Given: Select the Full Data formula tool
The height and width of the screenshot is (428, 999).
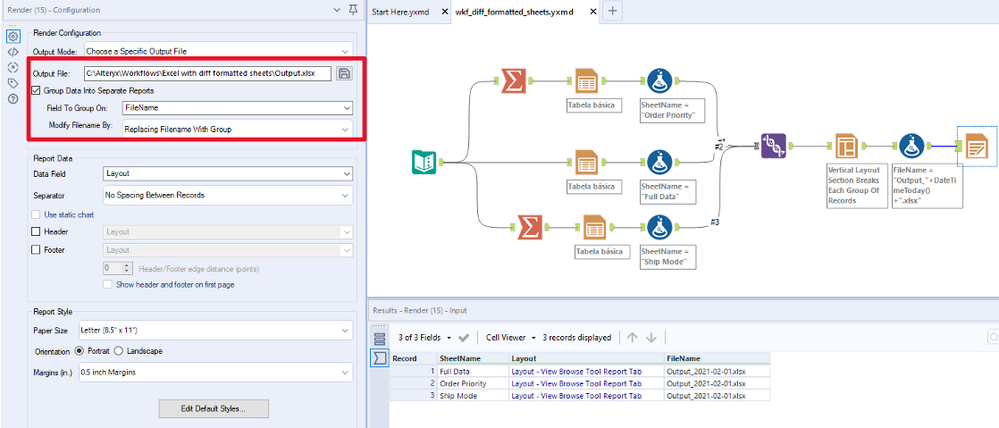Looking at the screenshot, I should pyautogui.click(x=659, y=162).
